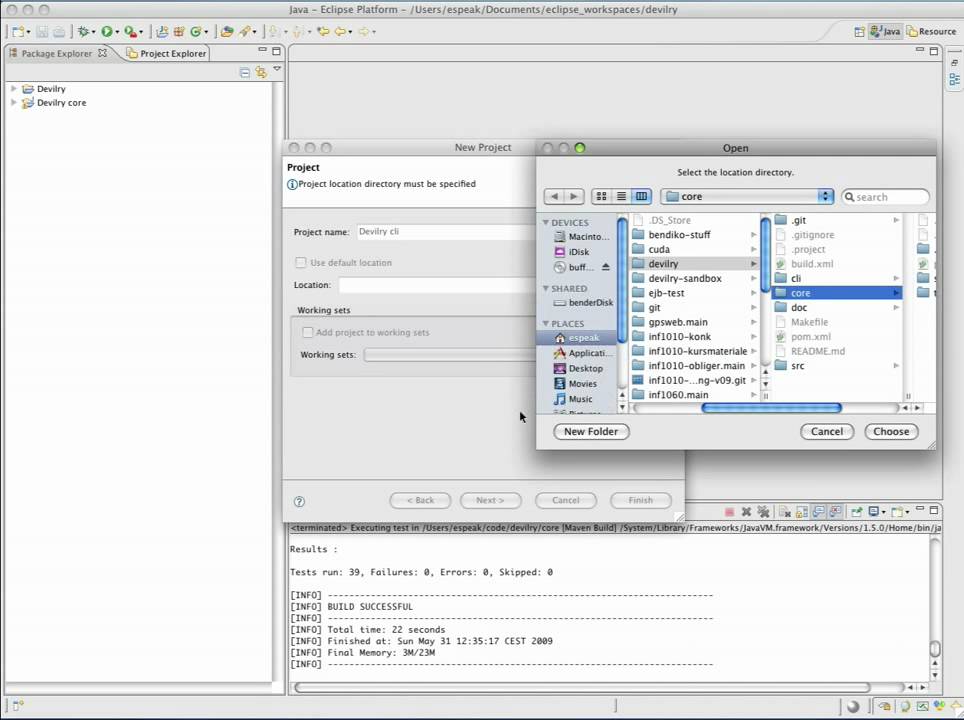Viewport: 964px width, 720px height.
Task: Select espeak in the PLACES sidebar
Action: (x=577, y=338)
